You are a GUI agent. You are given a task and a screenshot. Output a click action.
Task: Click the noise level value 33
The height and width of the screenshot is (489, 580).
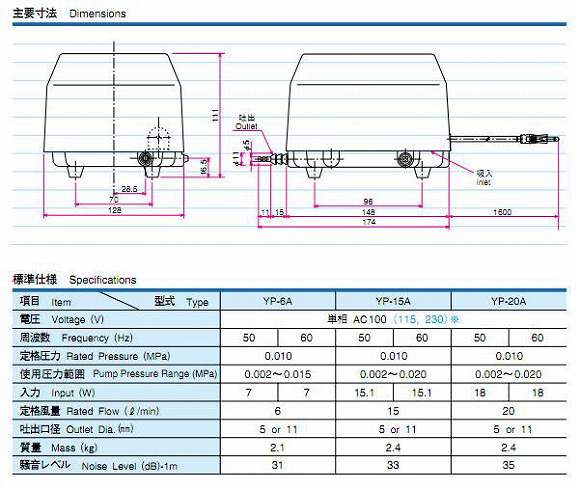(x=393, y=465)
